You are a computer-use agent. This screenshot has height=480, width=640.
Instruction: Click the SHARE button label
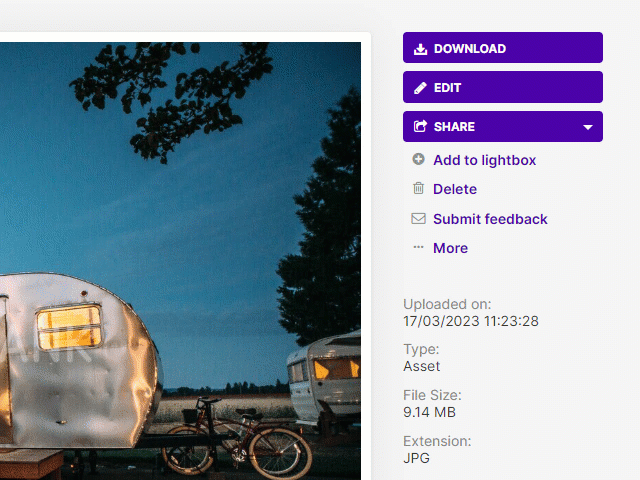454,127
